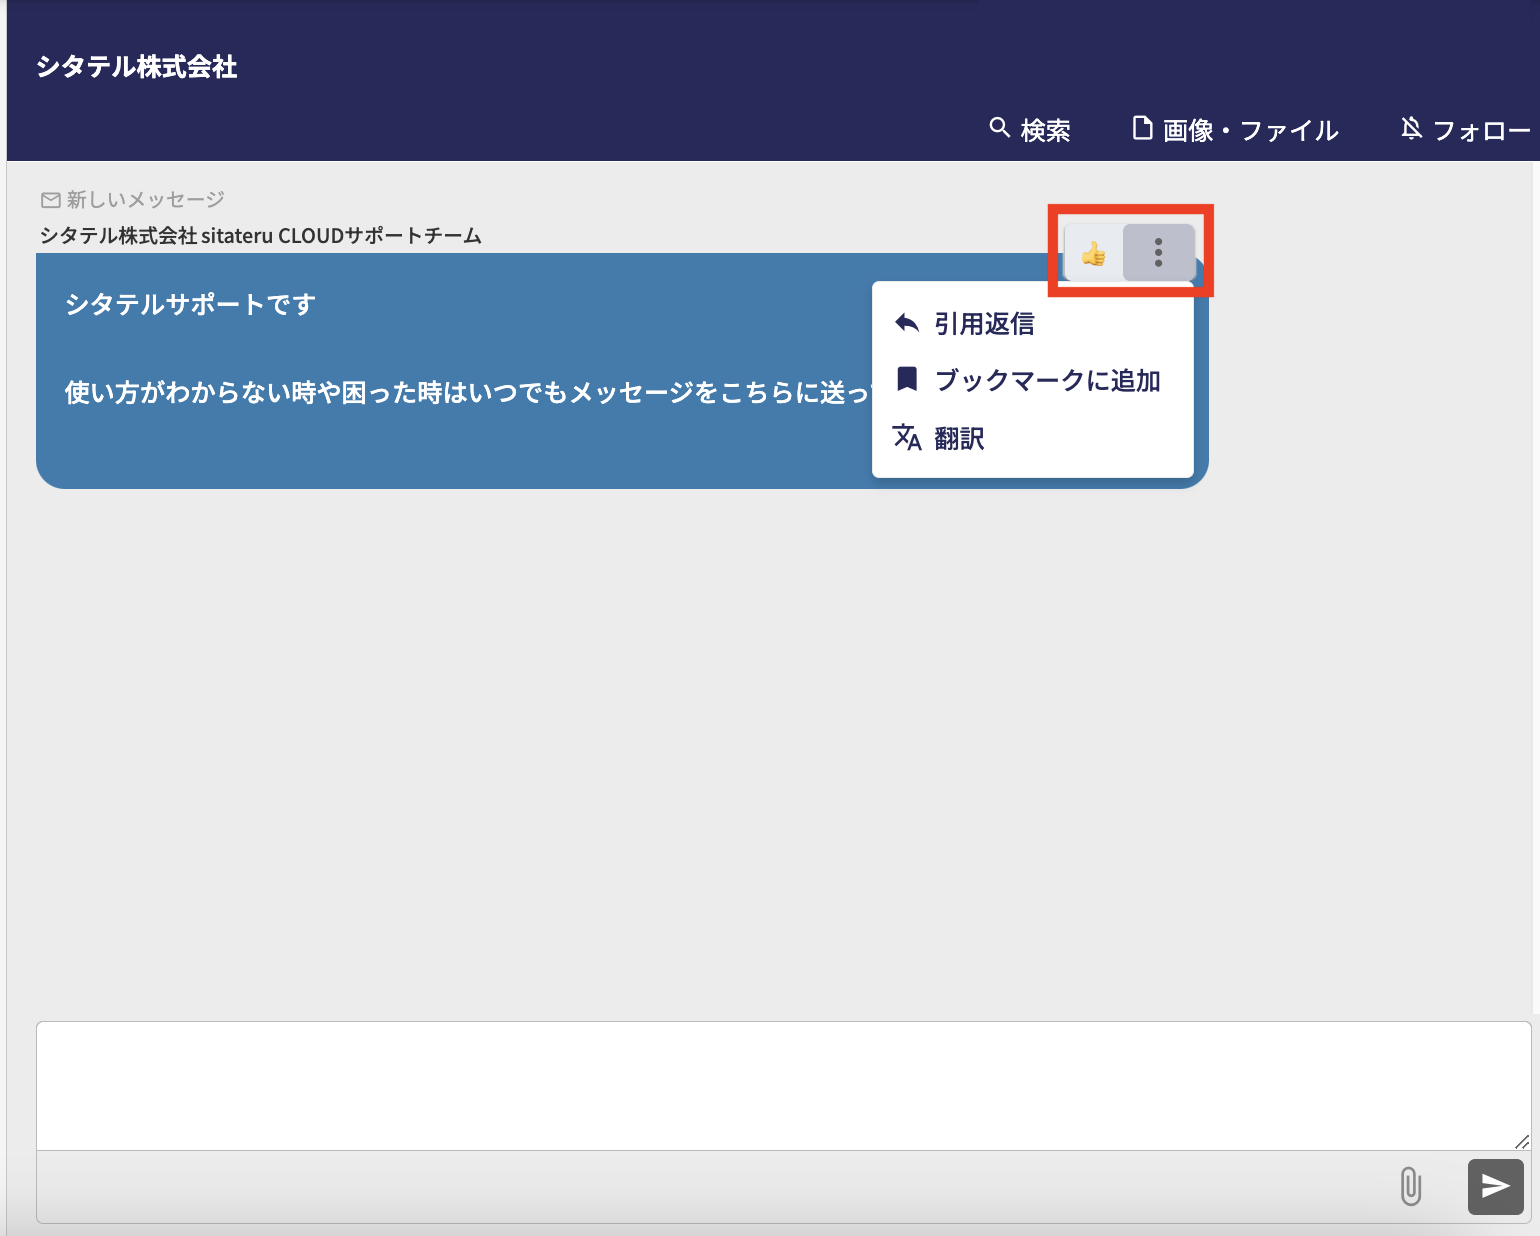Click the 新しいメッセージ label
This screenshot has width=1540, height=1236.
(x=146, y=199)
